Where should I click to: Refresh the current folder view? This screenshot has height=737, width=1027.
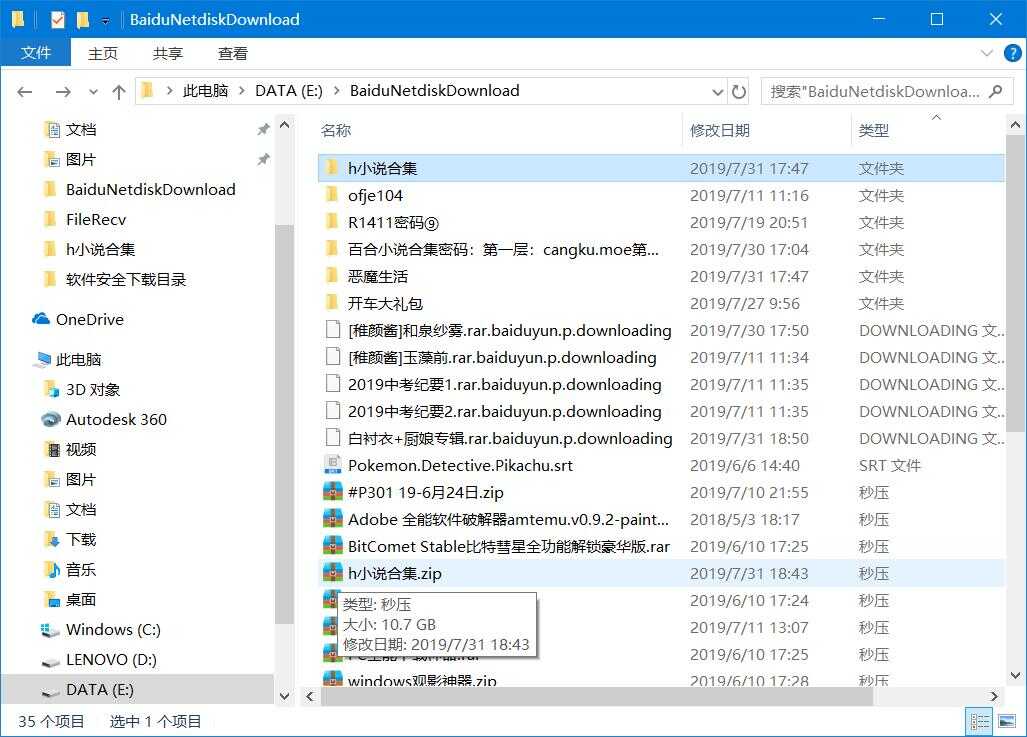coord(739,92)
